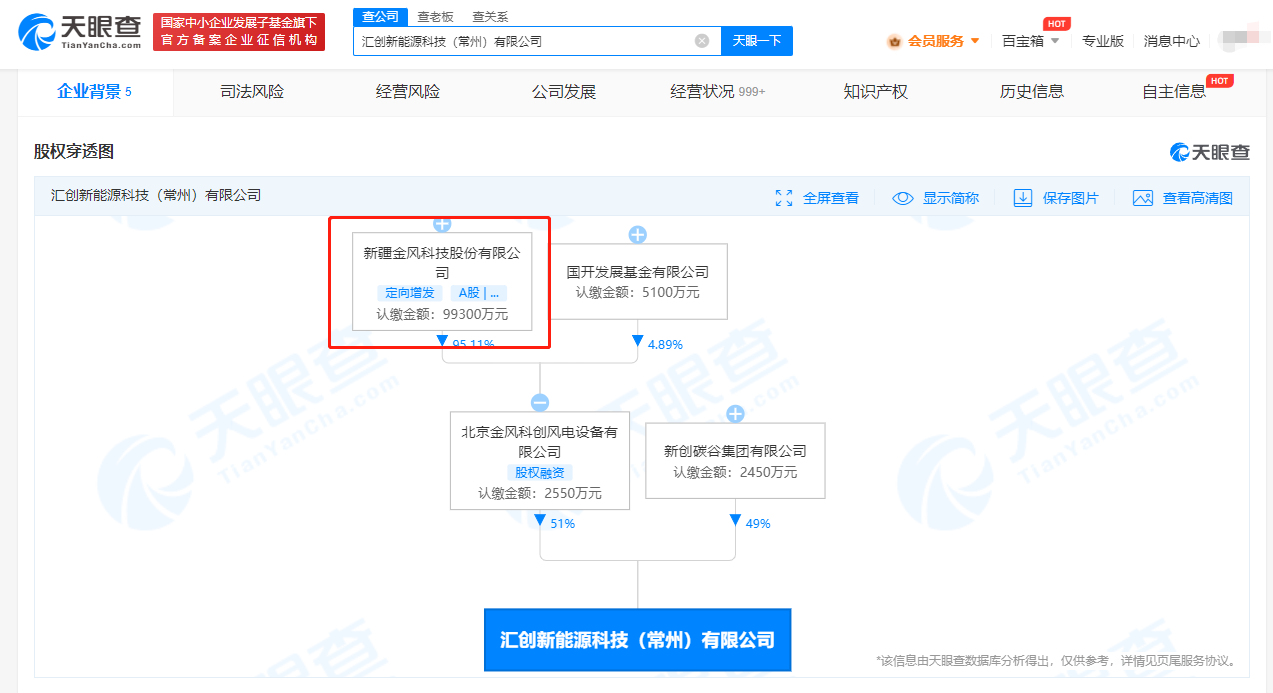The height and width of the screenshot is (693, 1273).
Task: Click the 天眼一下 search button
Action: pos(756,41)
